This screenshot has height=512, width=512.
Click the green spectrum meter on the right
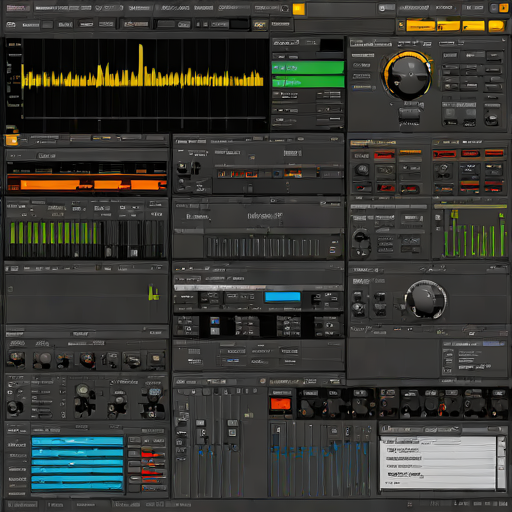click(475, 233)
